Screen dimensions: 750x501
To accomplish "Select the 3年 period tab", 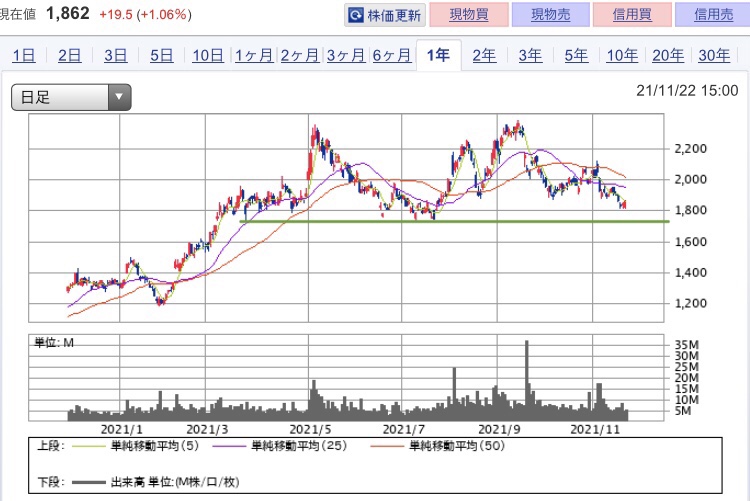I will (x=530, y=56).
